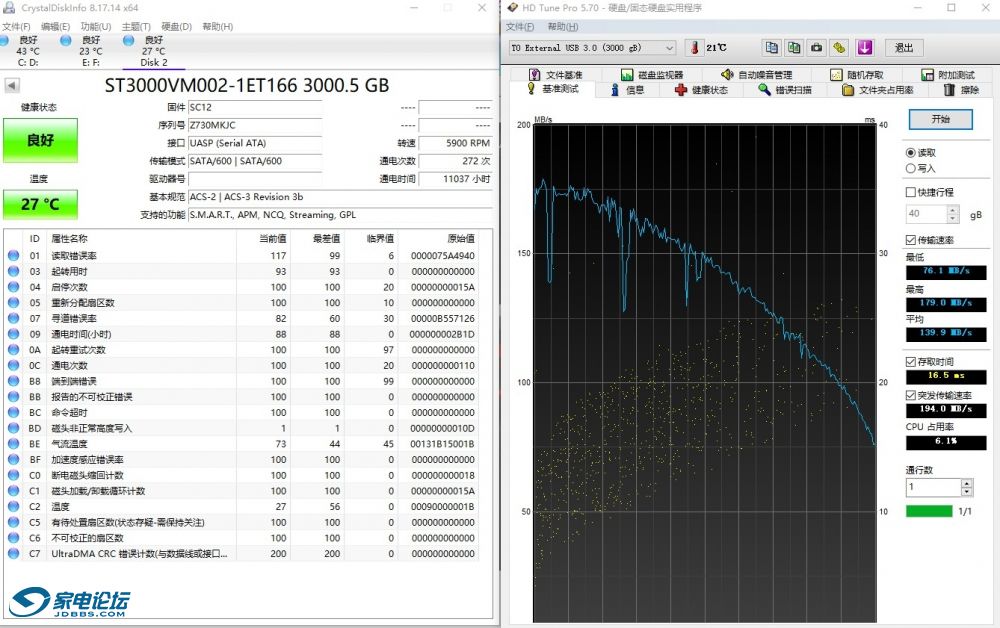Click the 快捷行程 gB input field showing 40

(x=927, y=214)
